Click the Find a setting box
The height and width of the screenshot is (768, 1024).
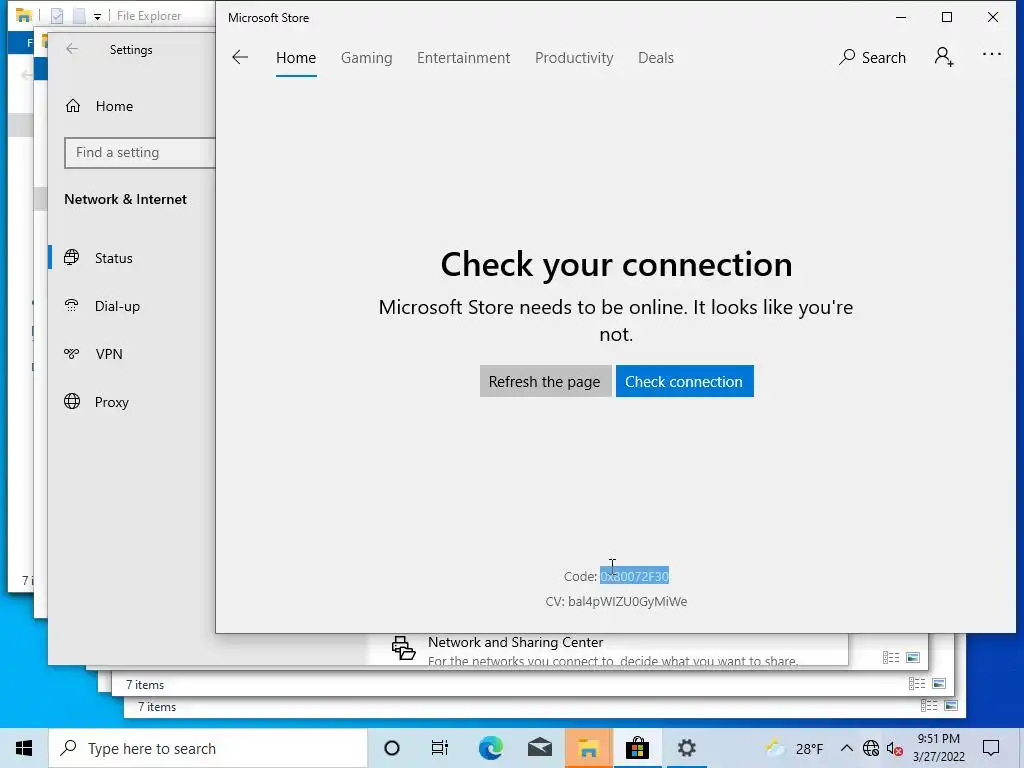click(x=140, y=152)
